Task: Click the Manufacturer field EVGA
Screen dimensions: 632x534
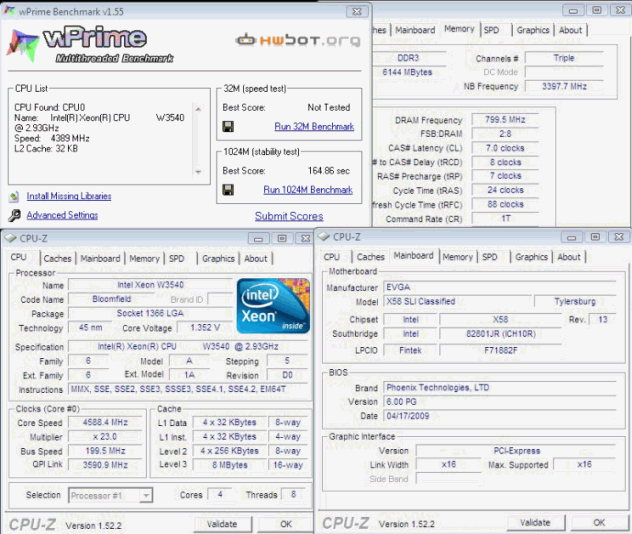Action: (x=500, y=287)
